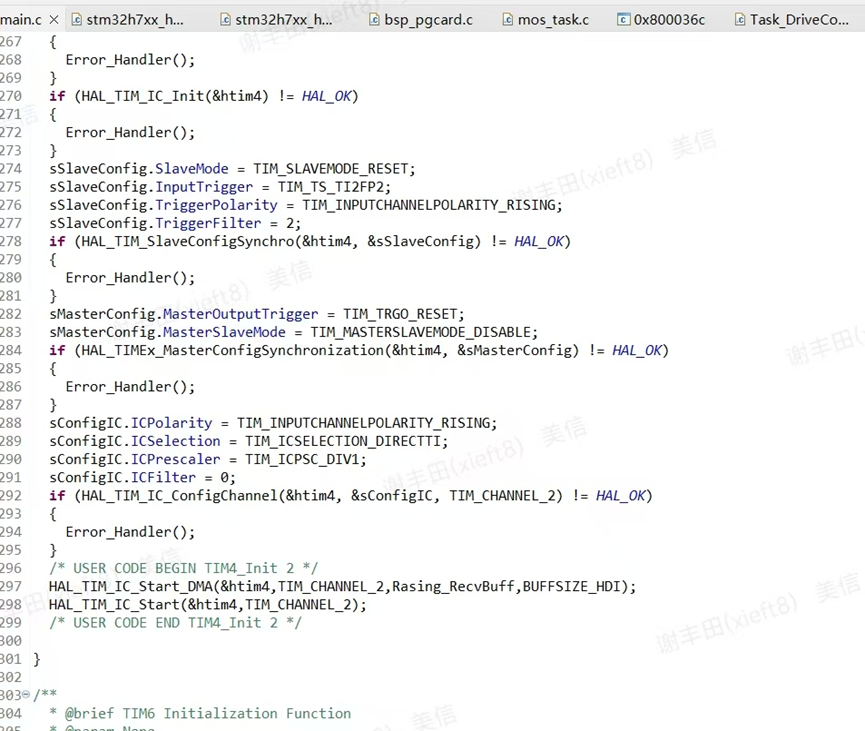Click the file icon on the 0x800036c tab

click(625, 19)
